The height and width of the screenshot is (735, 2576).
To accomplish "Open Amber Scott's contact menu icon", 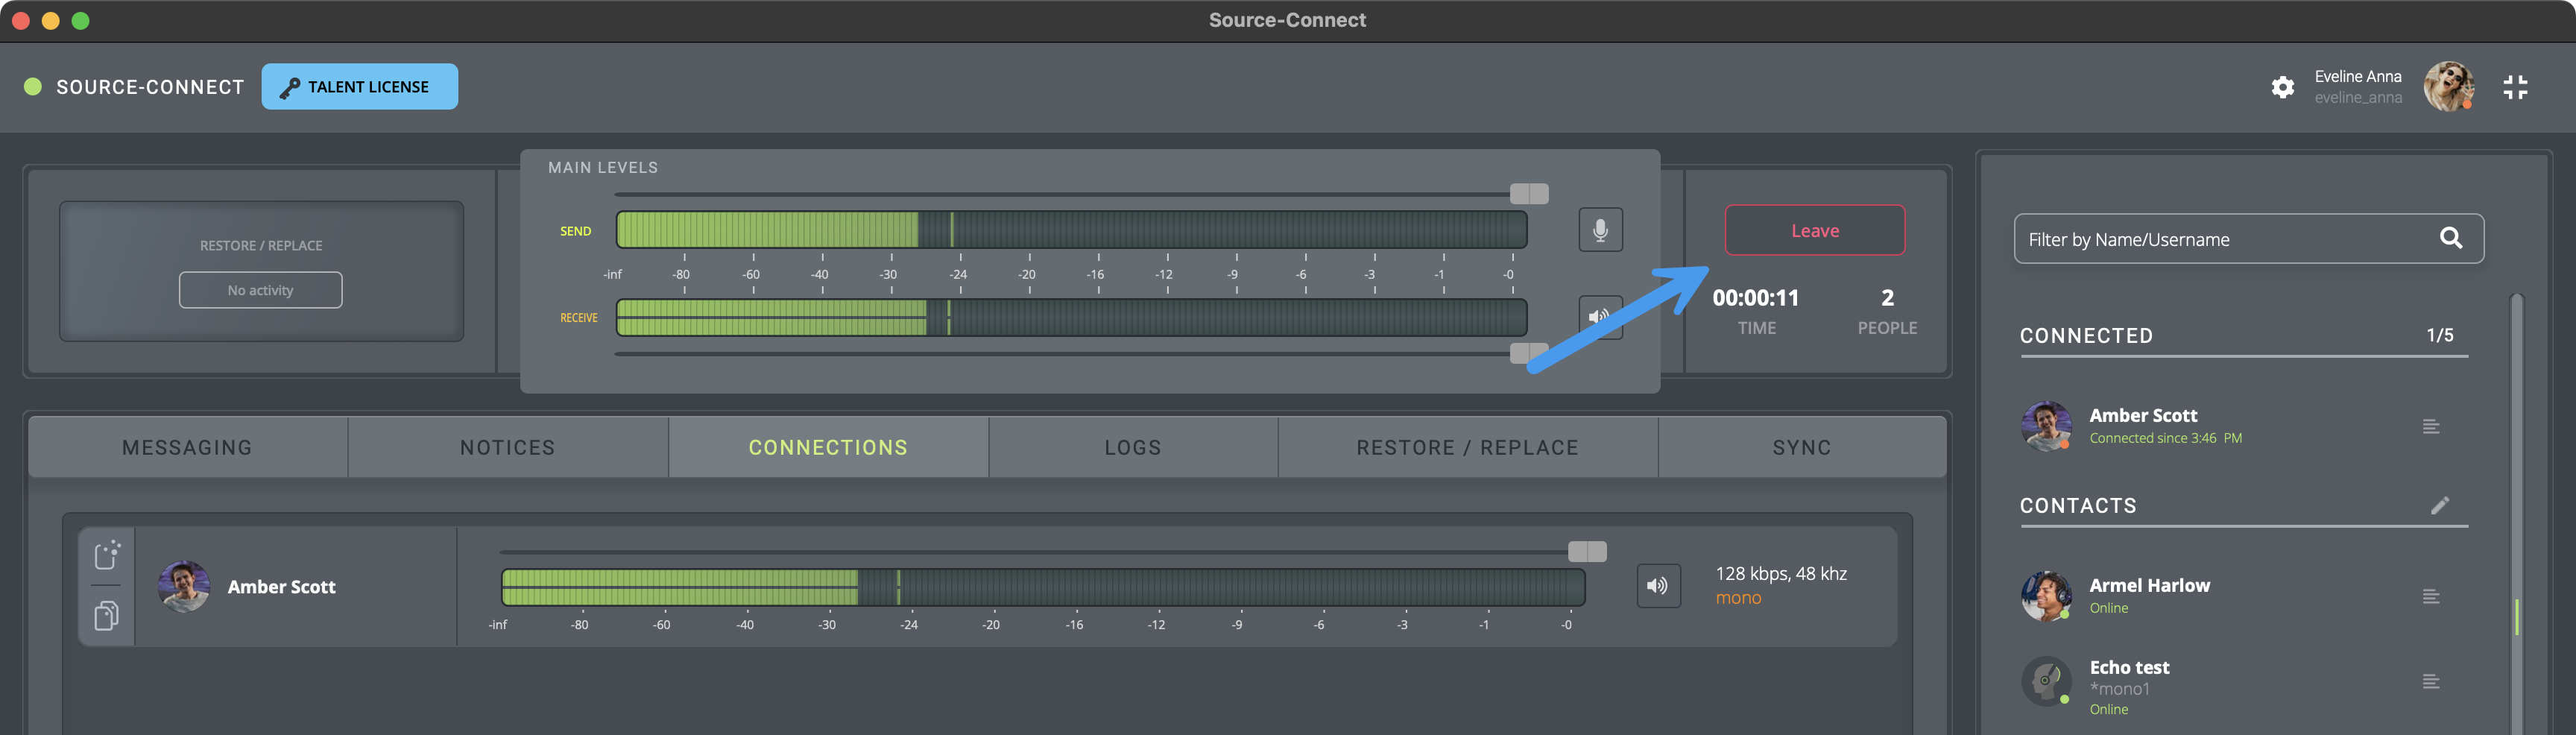I will coord(2431,427).
